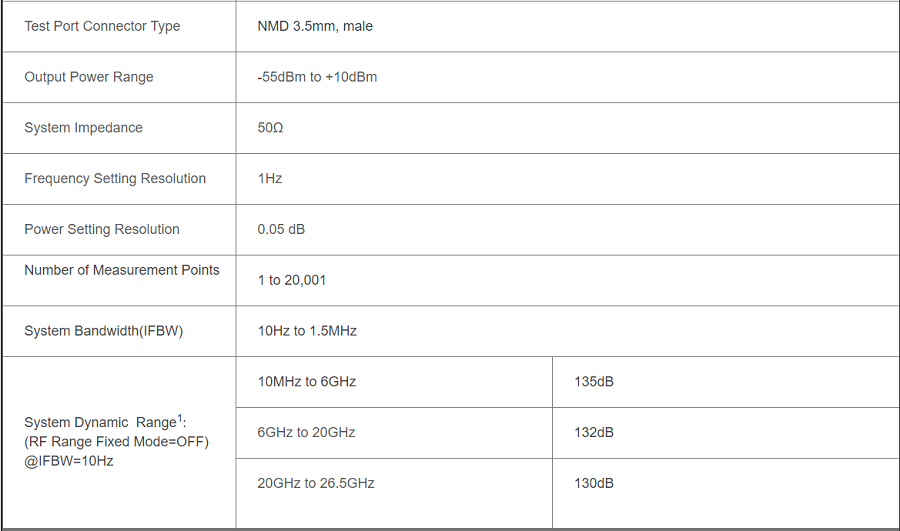This screenshot has height=531, width=900.
Task: Select the 20GHz to 26.5GHz range cell
Action: 316,483
